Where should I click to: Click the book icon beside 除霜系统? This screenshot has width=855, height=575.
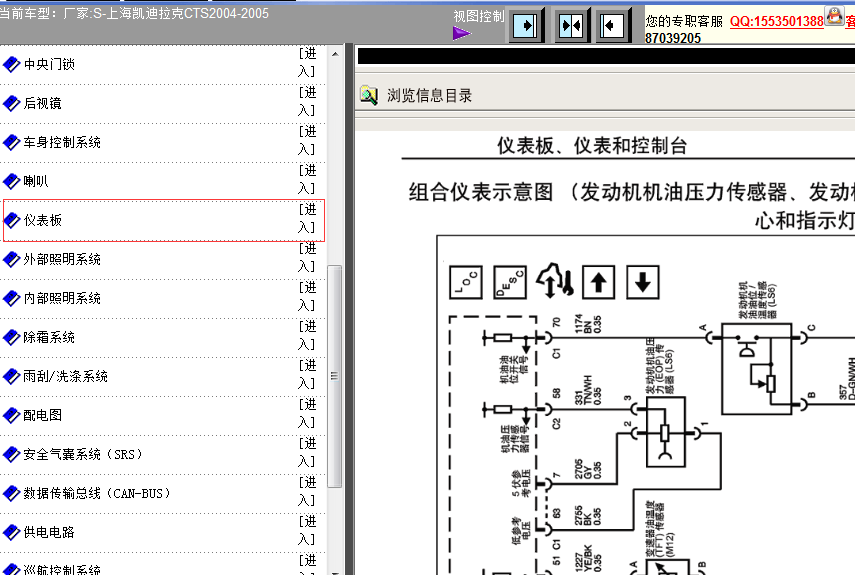click(11, 337)
